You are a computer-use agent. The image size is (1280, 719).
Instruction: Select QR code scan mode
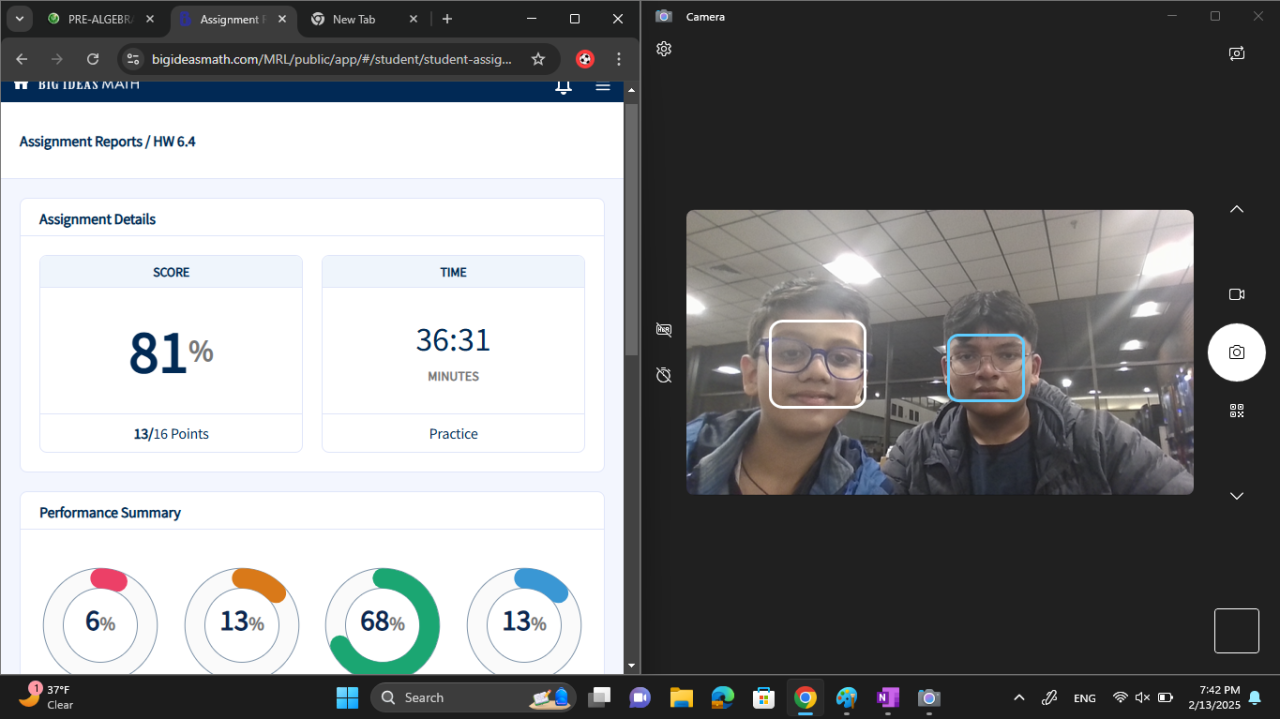click(1237, 411)
